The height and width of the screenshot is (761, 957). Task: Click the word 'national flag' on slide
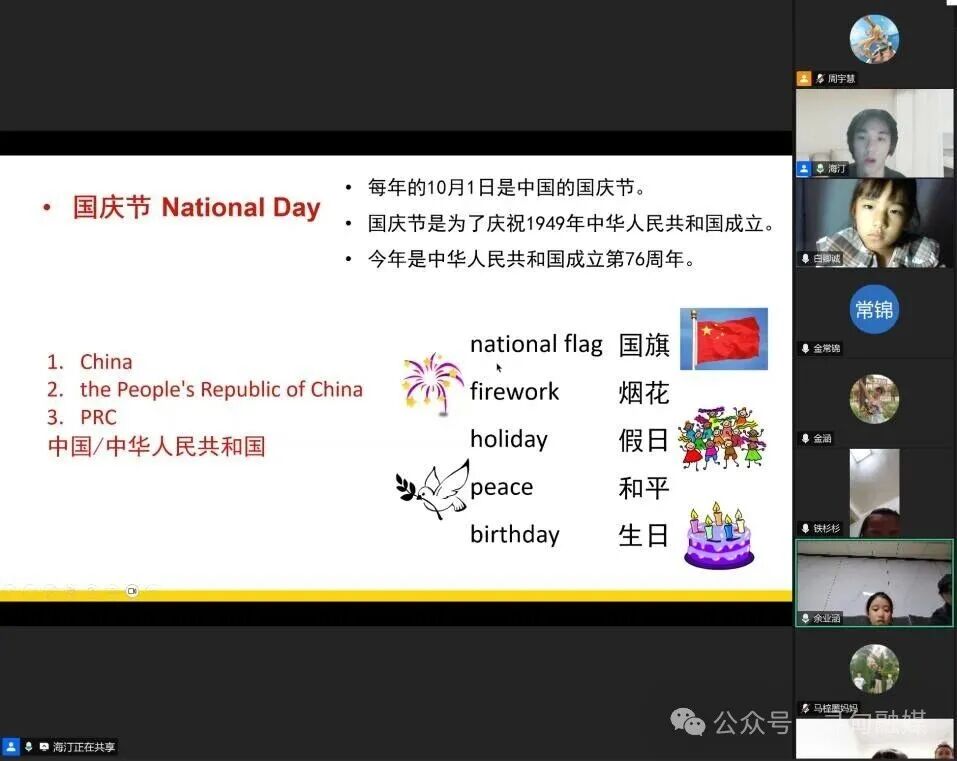tap(536, 344)
